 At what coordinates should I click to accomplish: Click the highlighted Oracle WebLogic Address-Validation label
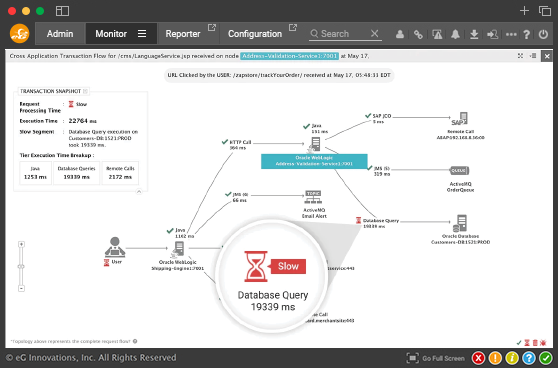pyautogui.click(x=314, y=161)
